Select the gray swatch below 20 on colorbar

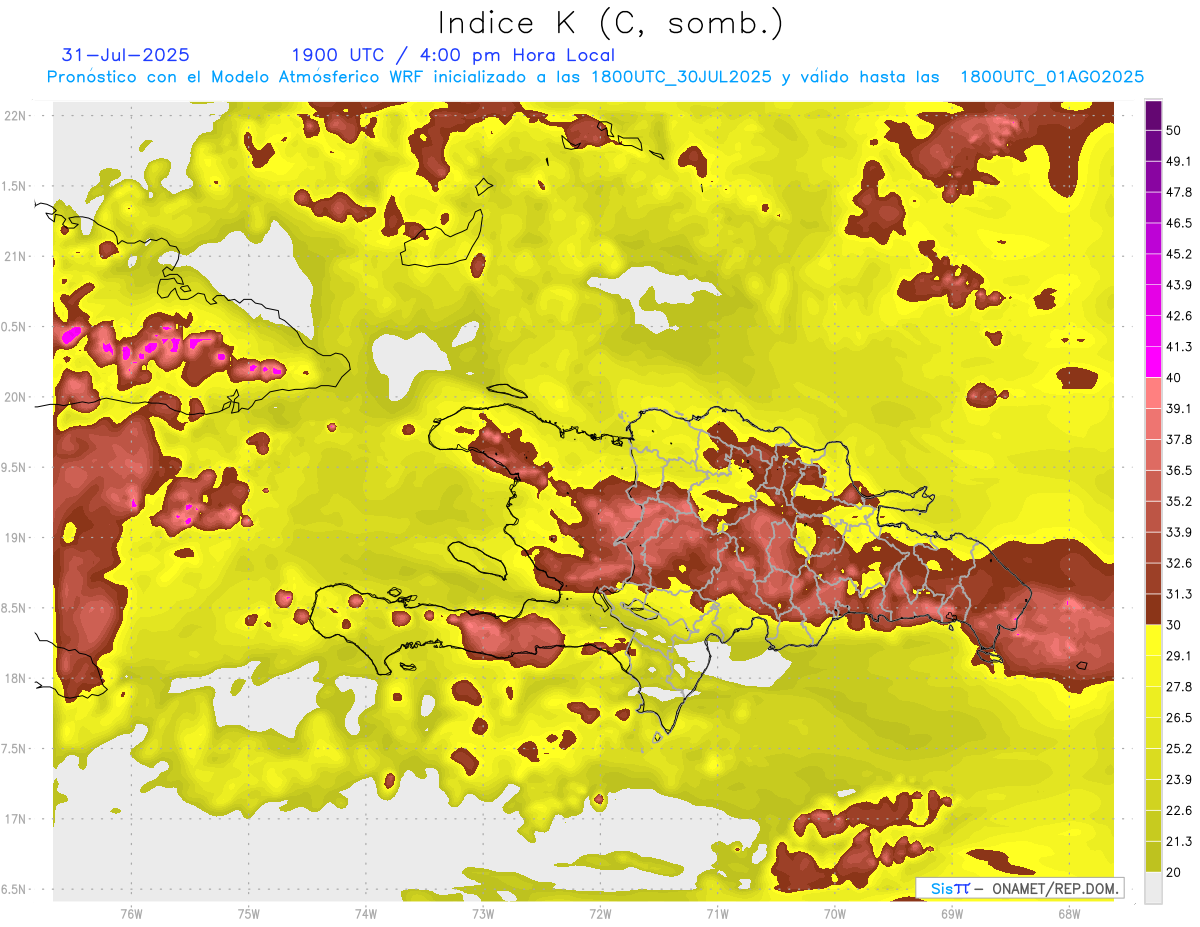coord(1153,888)
